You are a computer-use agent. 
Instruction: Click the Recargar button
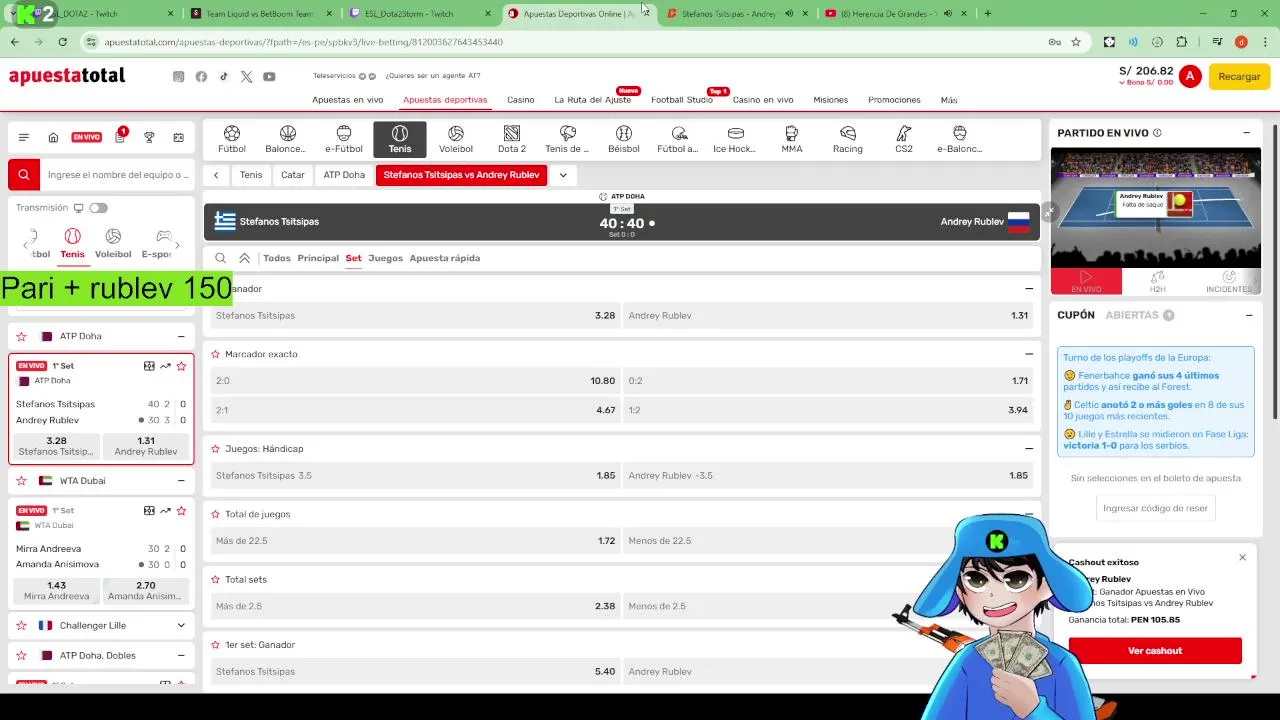click(1239, 77)
